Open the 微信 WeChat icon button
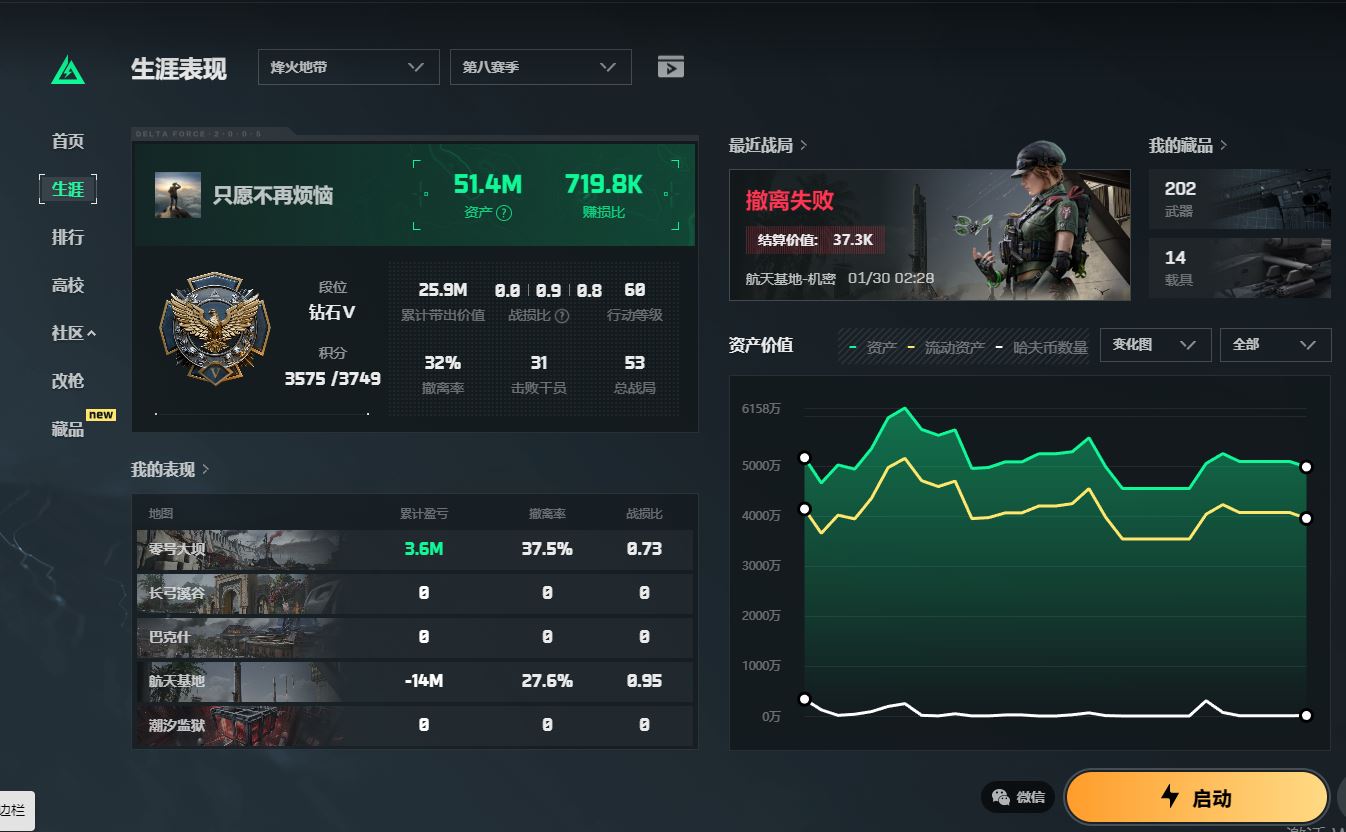This screenshot has width=1346, height=832. tap(1018, 797)
